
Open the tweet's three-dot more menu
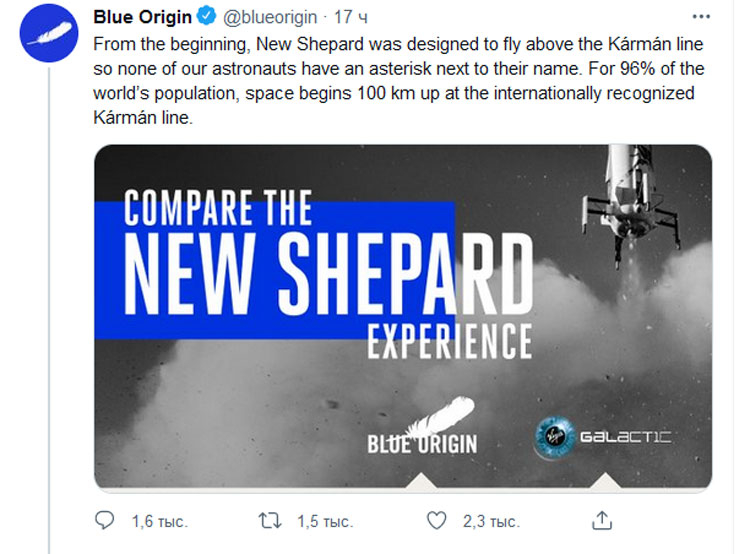[701, 17]
